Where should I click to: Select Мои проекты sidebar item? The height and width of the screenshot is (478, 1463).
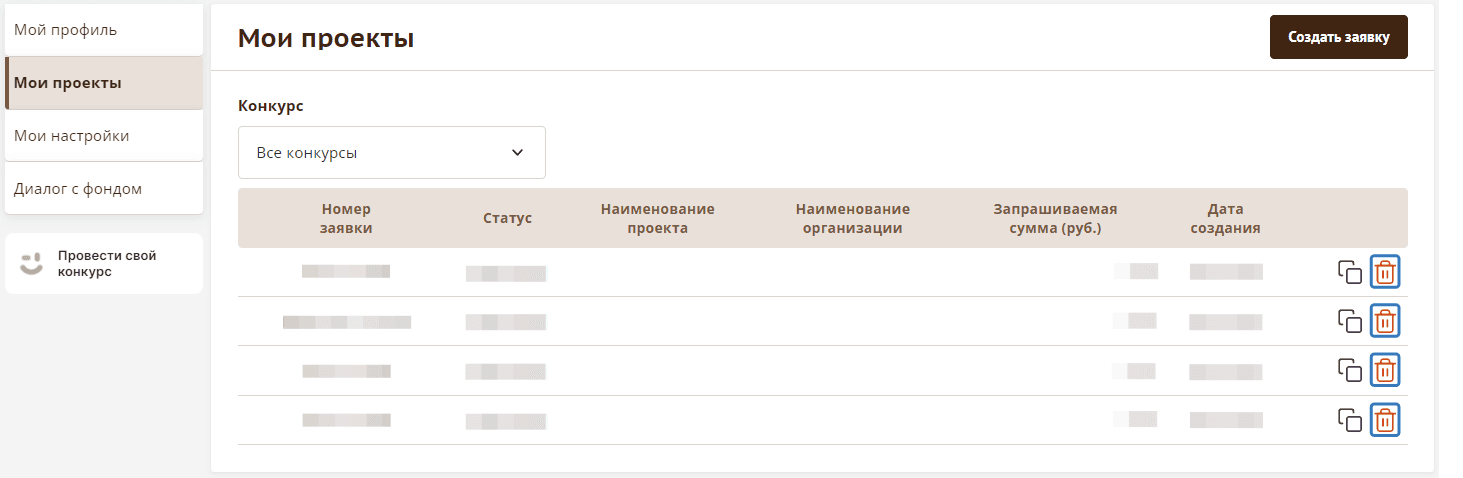click(x=104, y=83)
